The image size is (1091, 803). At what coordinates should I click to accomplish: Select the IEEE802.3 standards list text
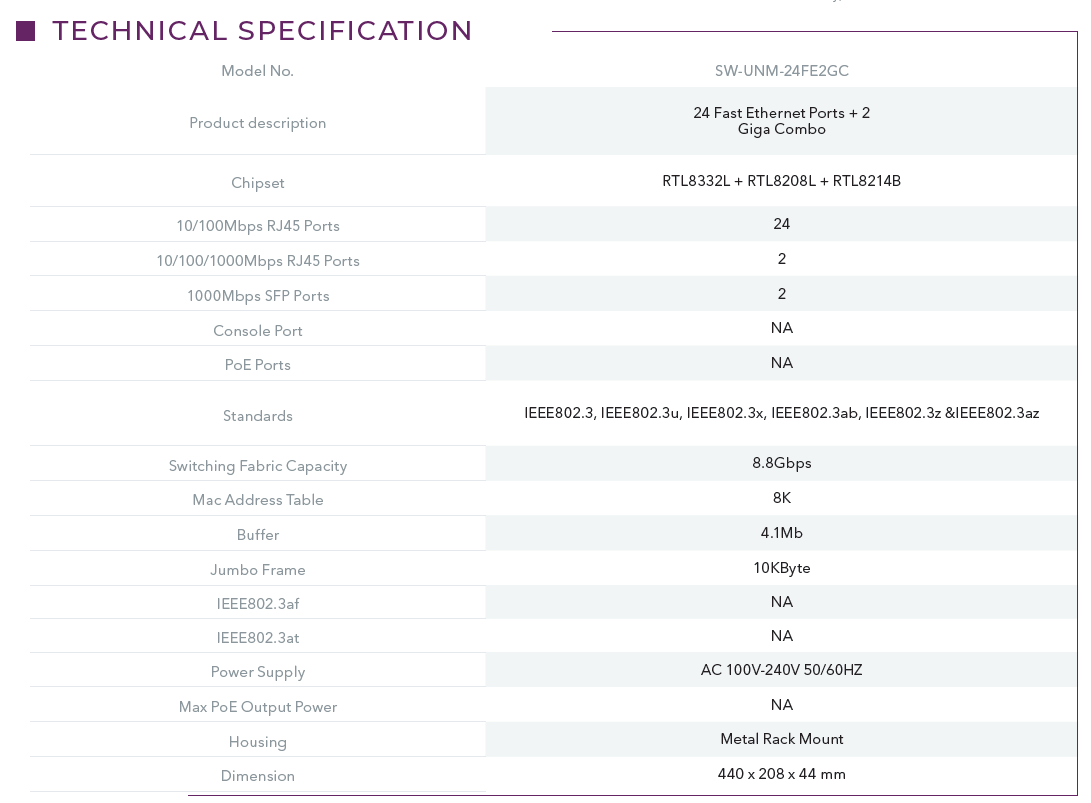pyautogui.click(x=781, y=413)
